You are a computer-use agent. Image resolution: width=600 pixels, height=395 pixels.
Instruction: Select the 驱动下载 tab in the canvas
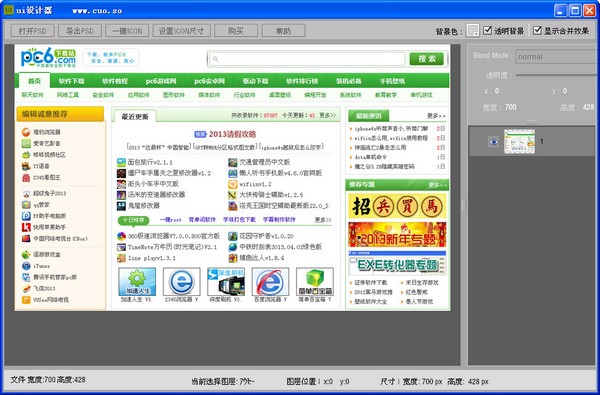(255, 81)
